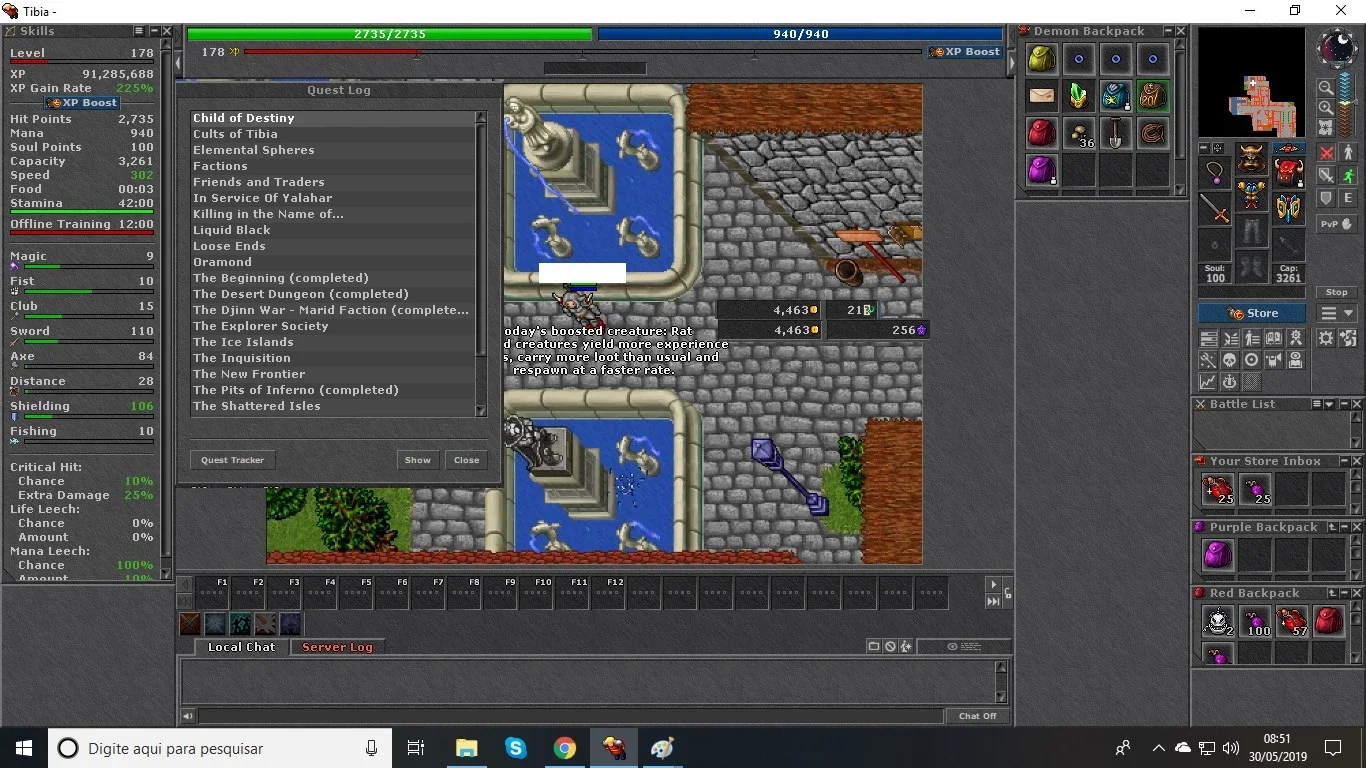Open the blue star backpack
This screenshot has height=768, width=1366.
coord(1116,96)
